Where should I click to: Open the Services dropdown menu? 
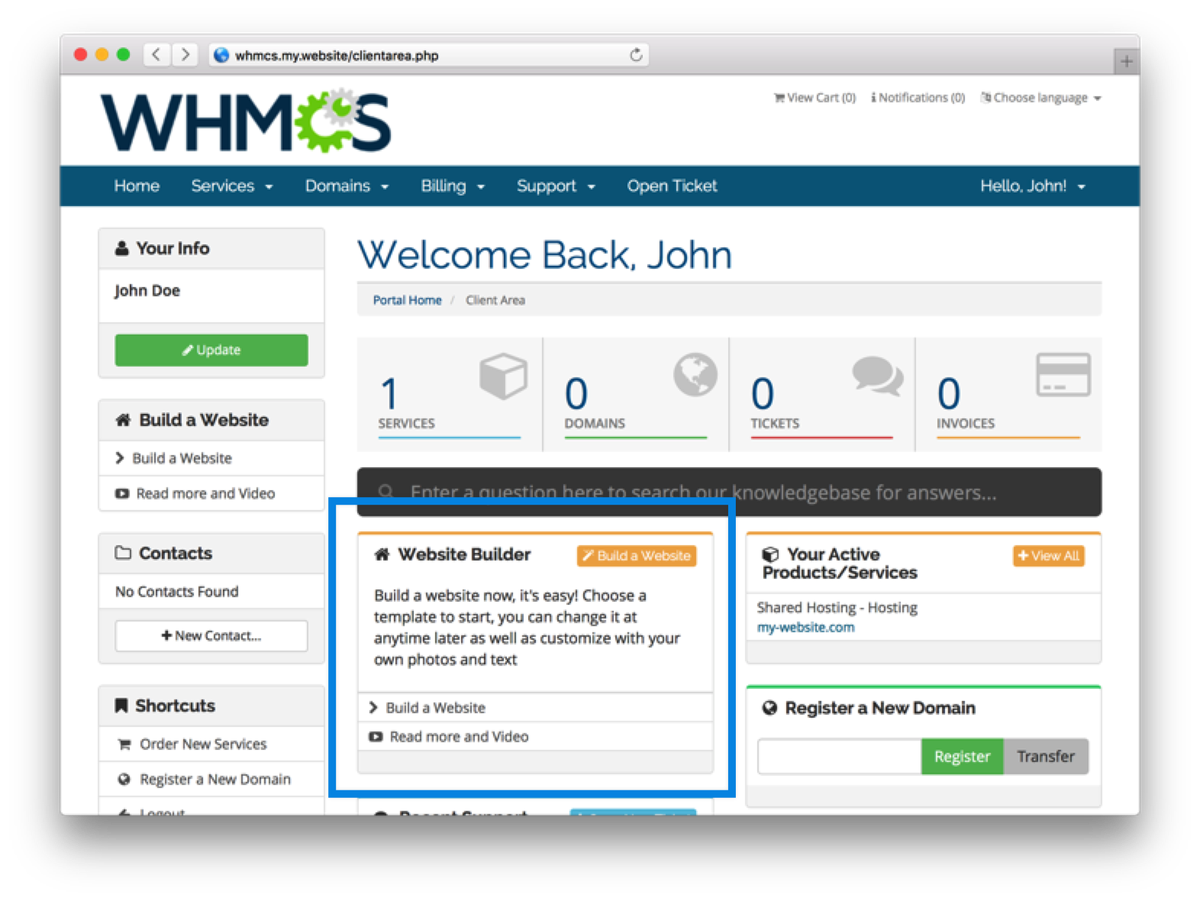pos(232,186)
